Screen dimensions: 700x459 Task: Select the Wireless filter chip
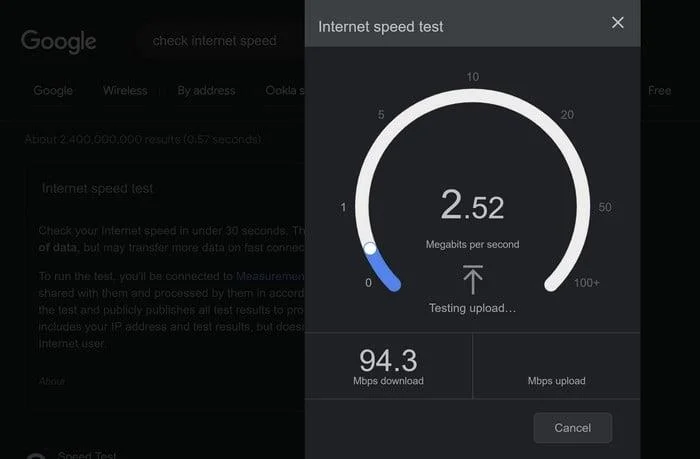(x=125, y=91)
